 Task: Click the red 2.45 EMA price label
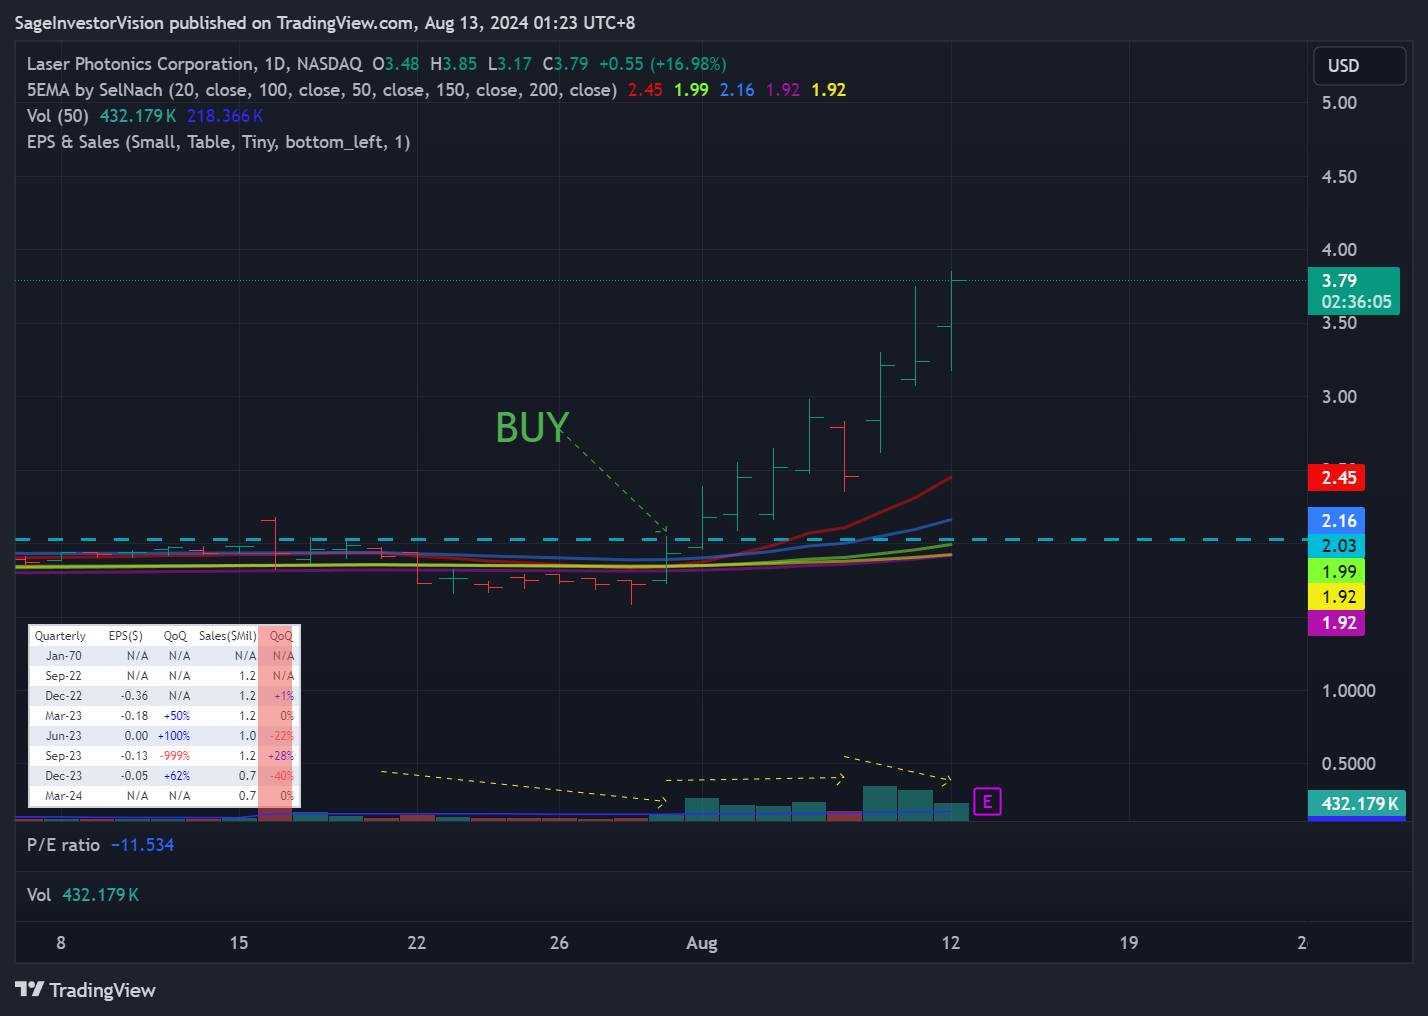1337,478
